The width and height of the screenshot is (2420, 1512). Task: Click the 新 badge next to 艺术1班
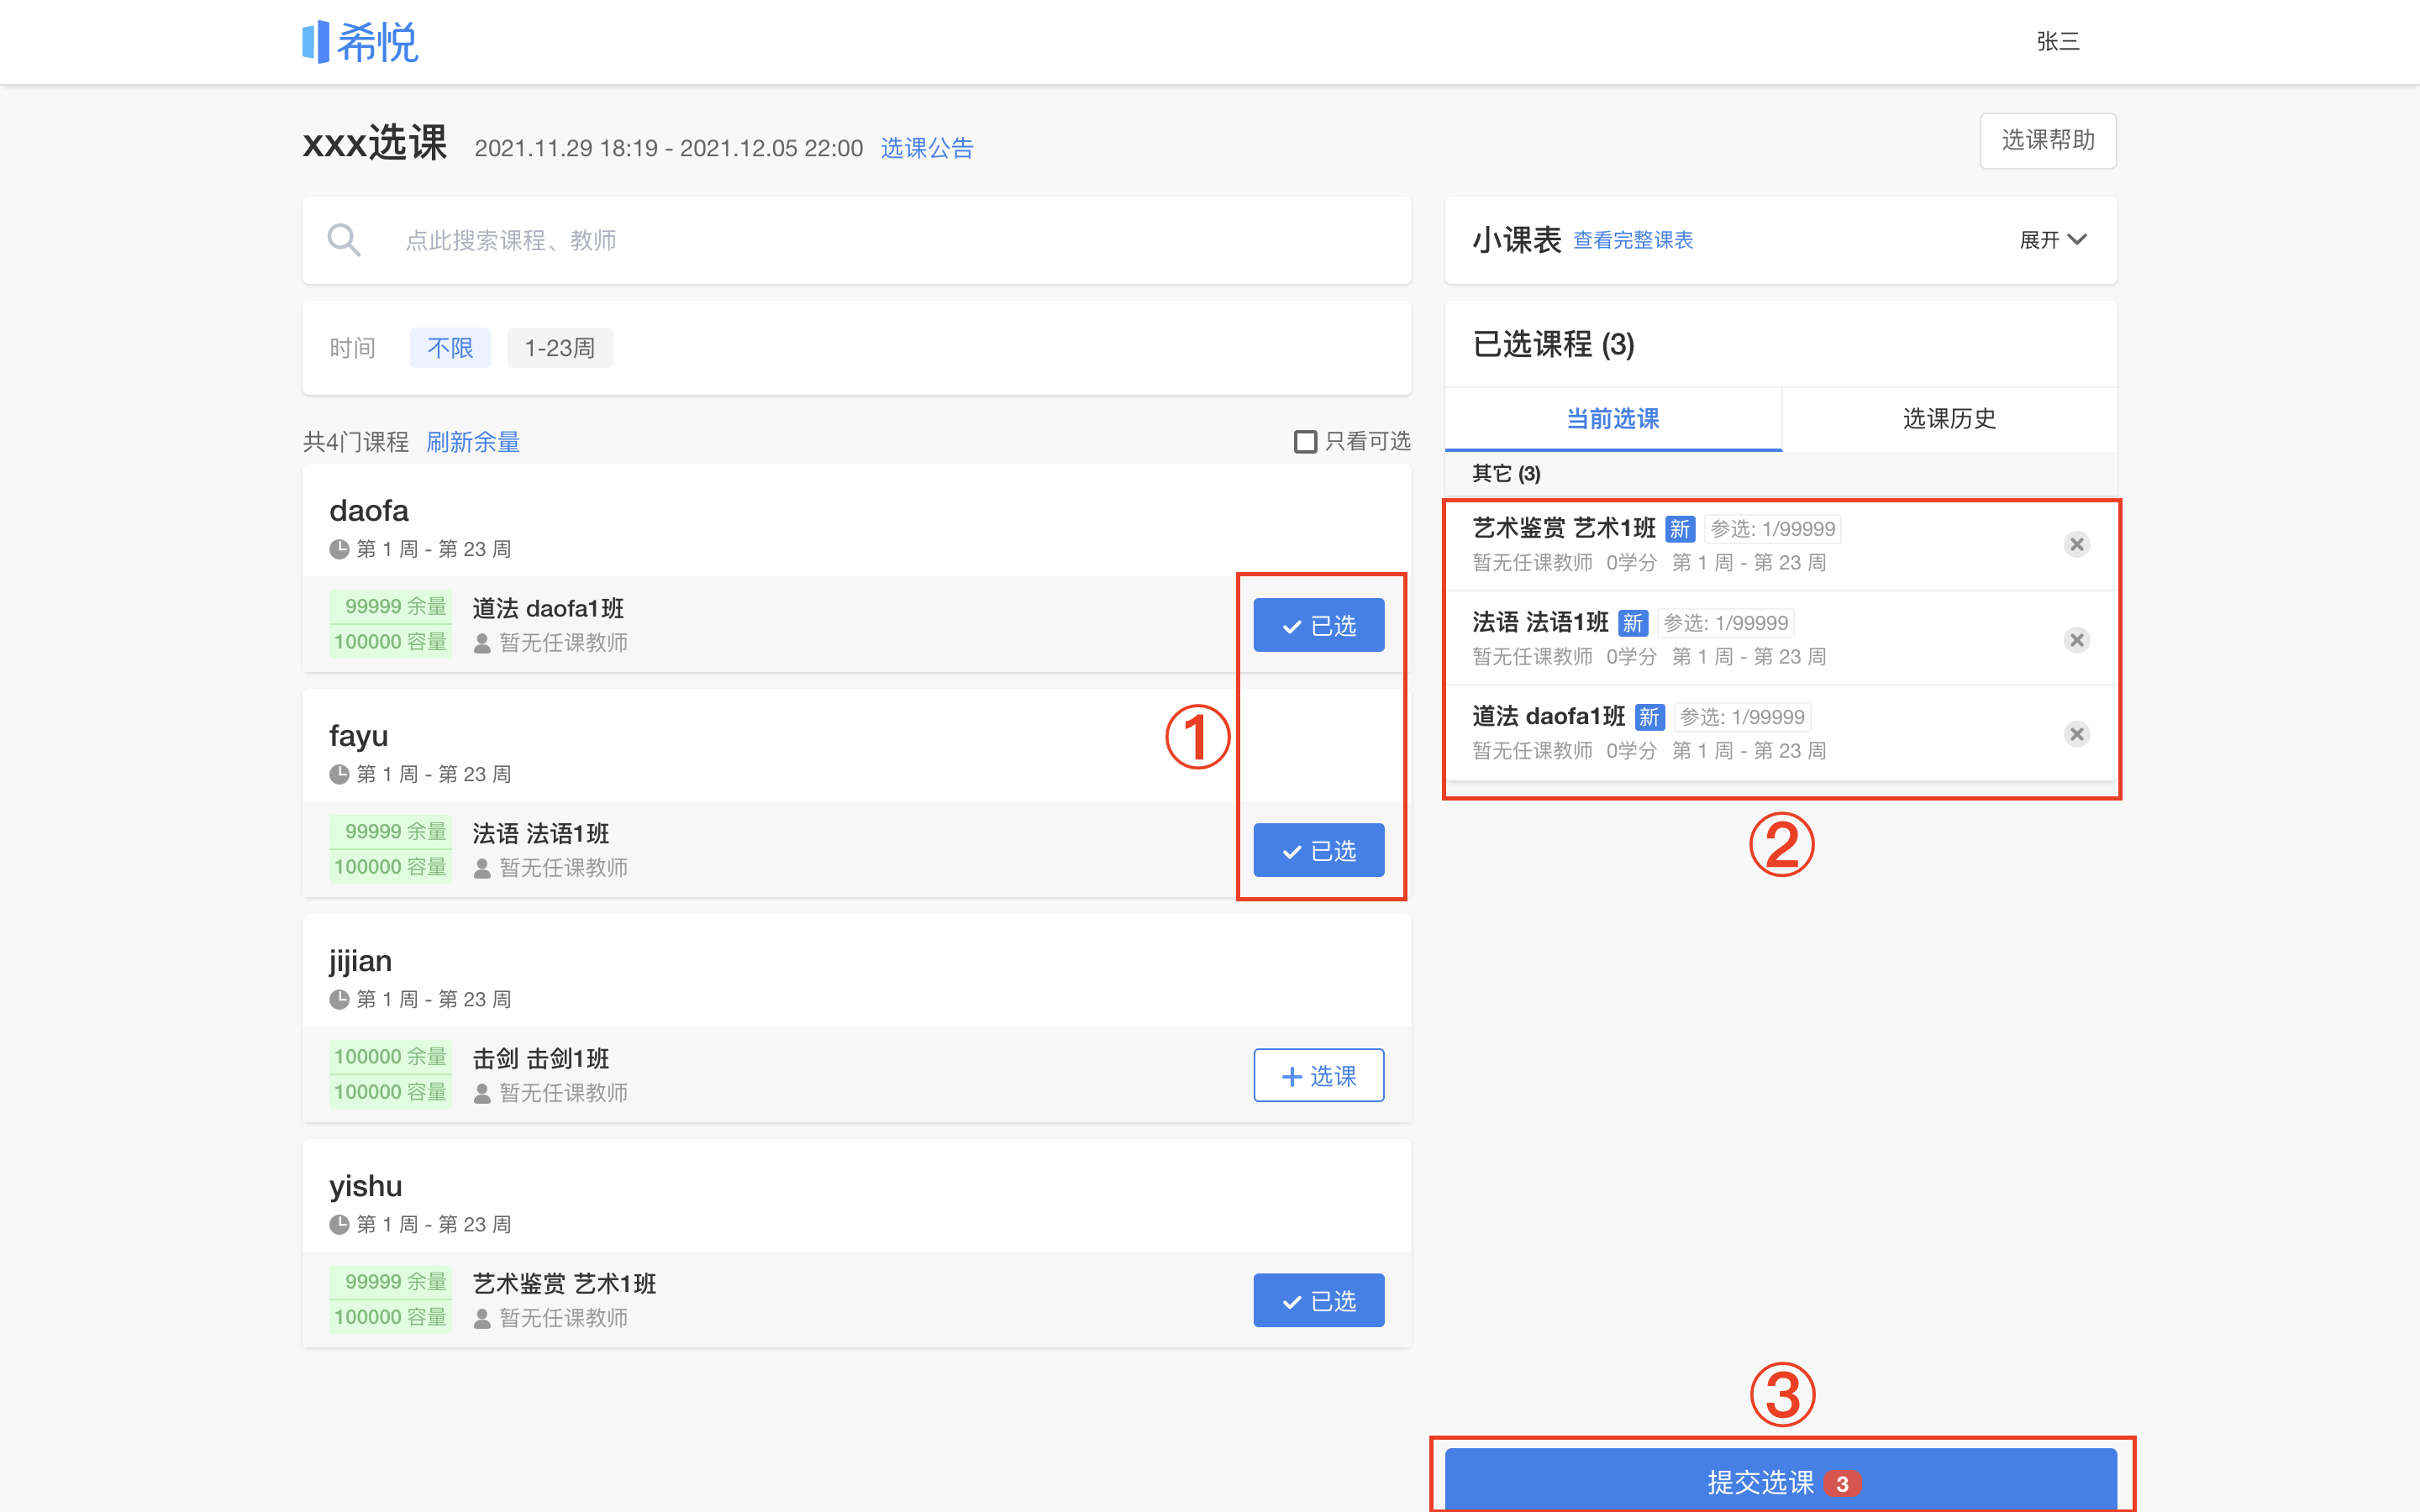tap(1680, 529)
